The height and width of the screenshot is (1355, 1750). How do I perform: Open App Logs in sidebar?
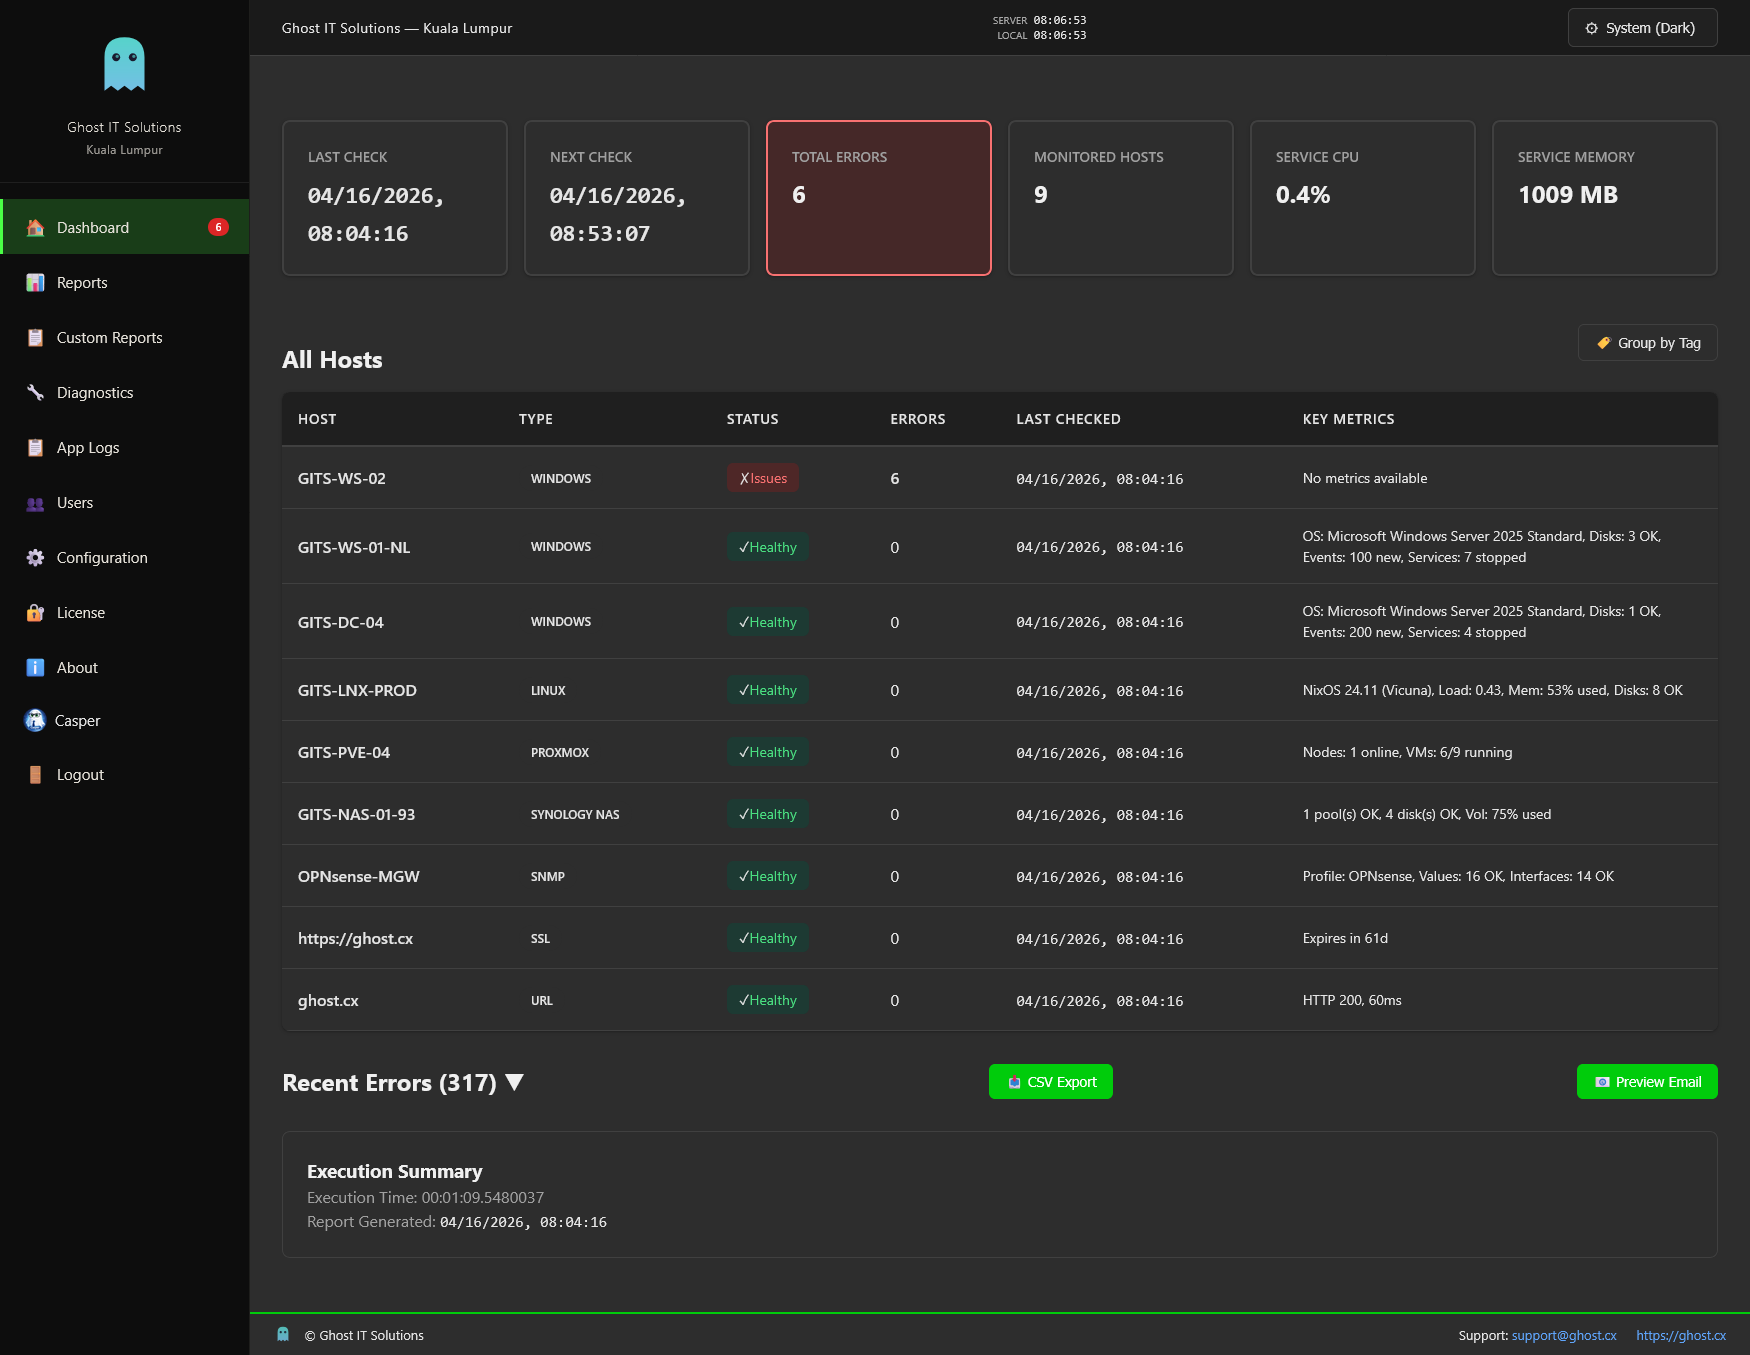coord(124,448)
